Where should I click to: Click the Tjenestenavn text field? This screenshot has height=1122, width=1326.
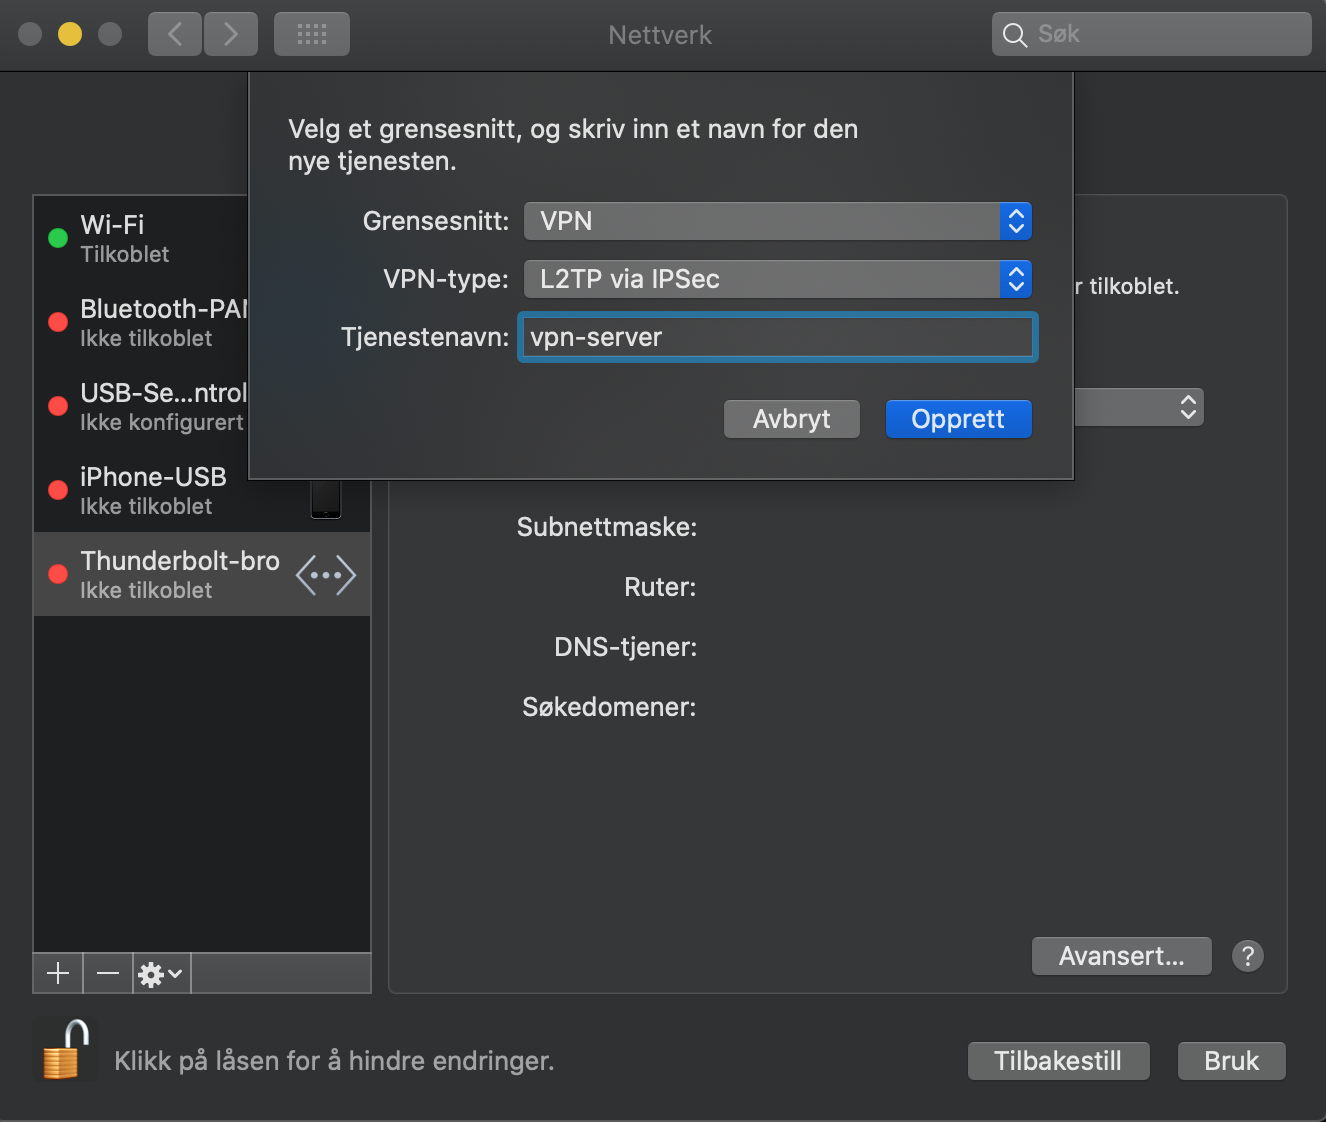tap(778, 337)
